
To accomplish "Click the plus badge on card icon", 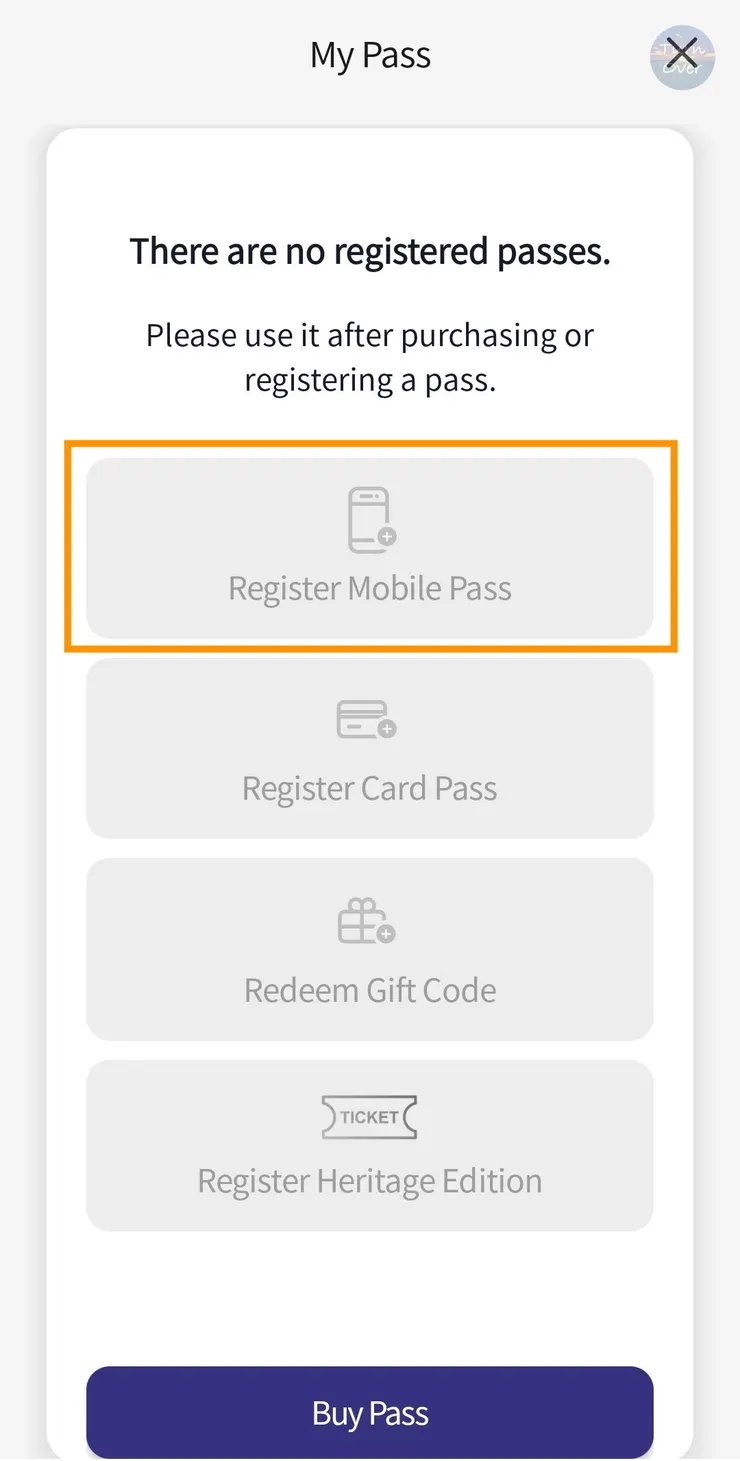I will [387, 729].
